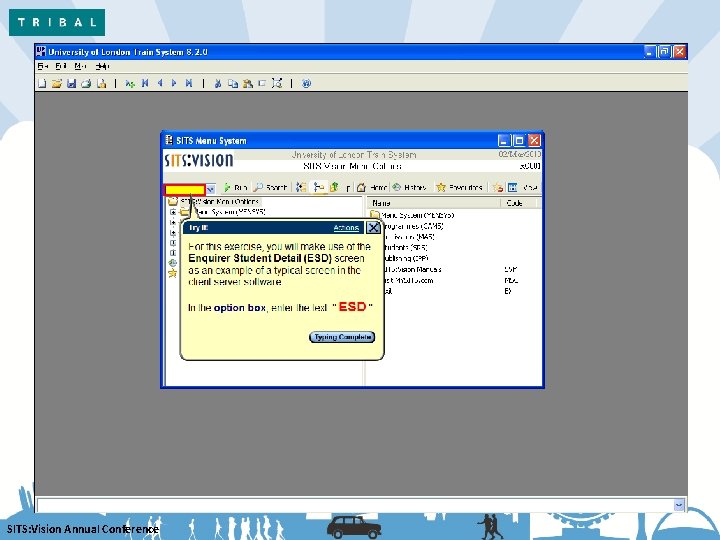
Task: Click the Typing Complete button
Action: click(342, 337)
